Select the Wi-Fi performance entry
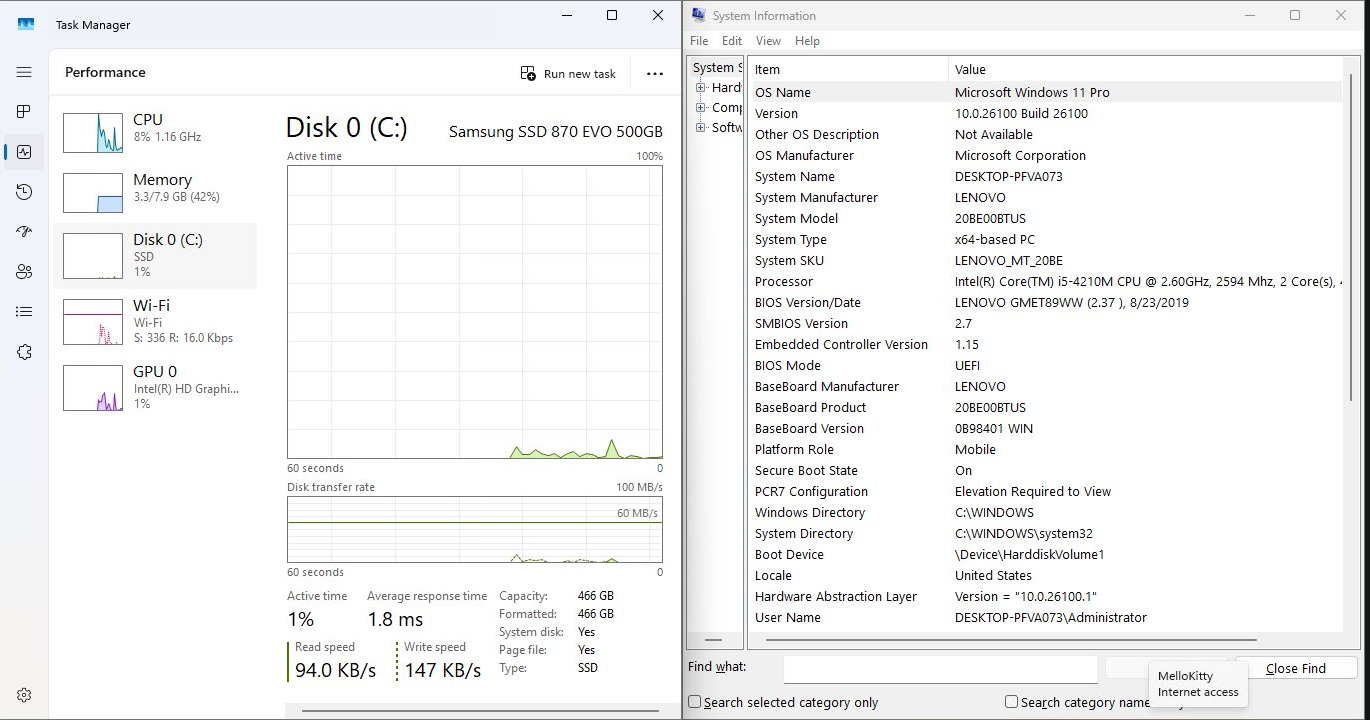 155,321
